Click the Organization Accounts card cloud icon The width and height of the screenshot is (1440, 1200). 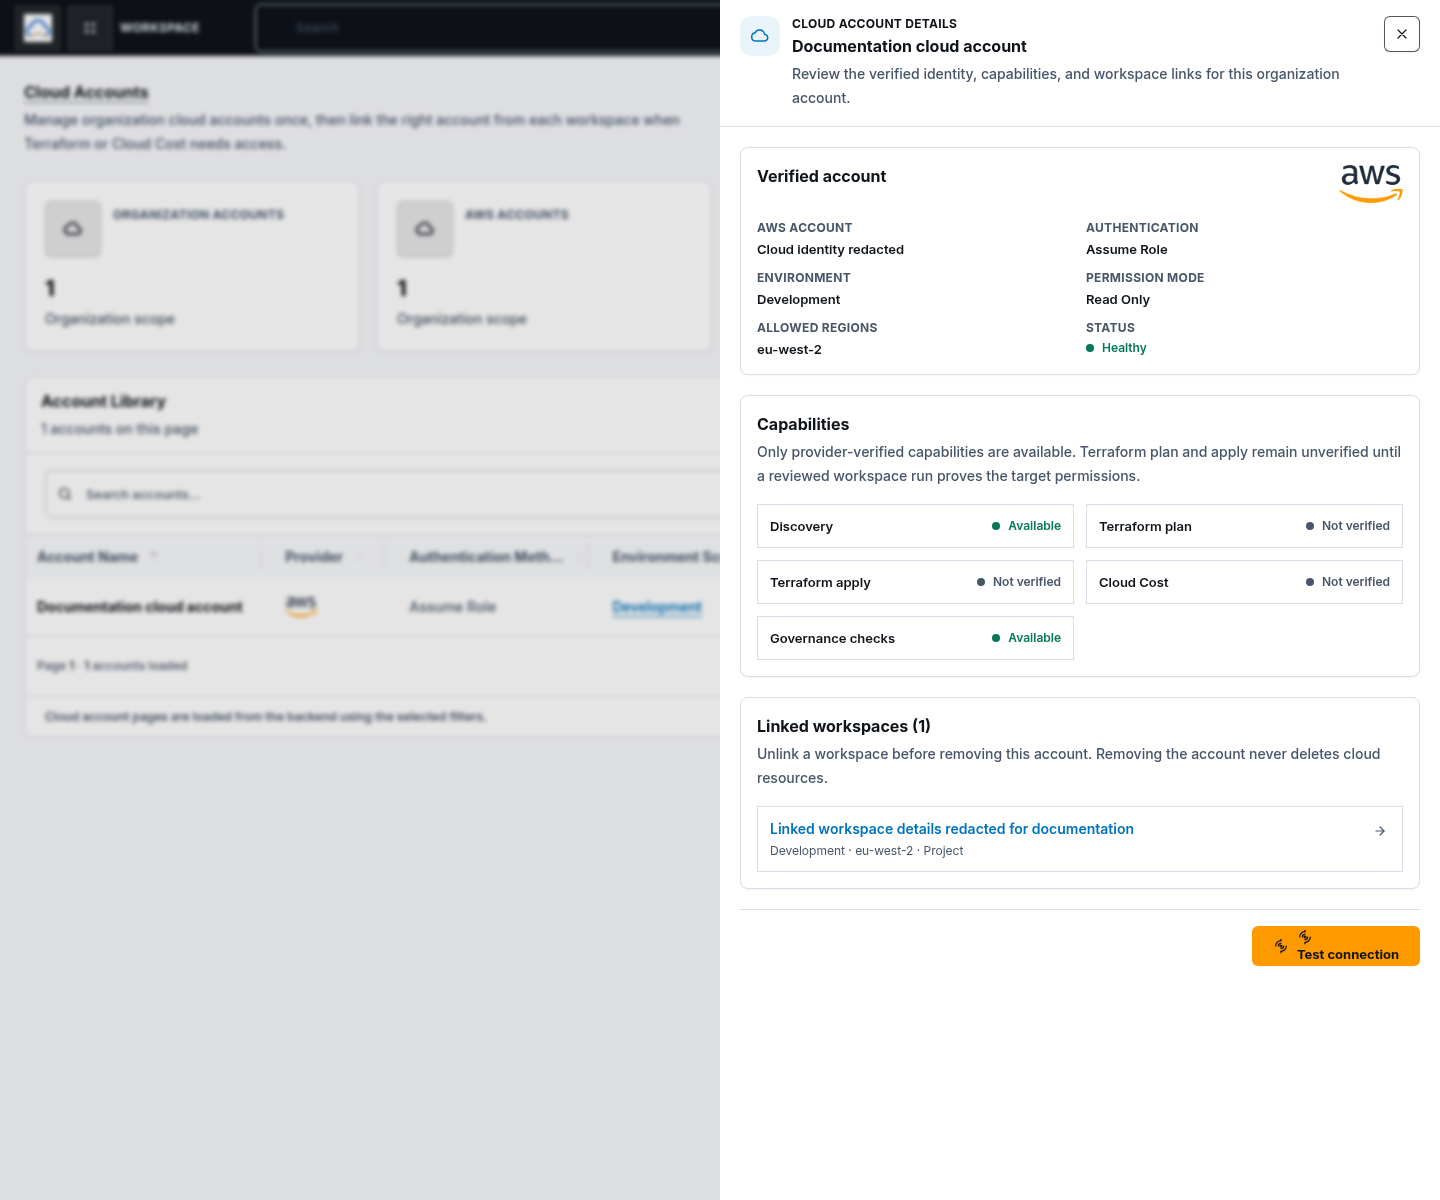73,229
